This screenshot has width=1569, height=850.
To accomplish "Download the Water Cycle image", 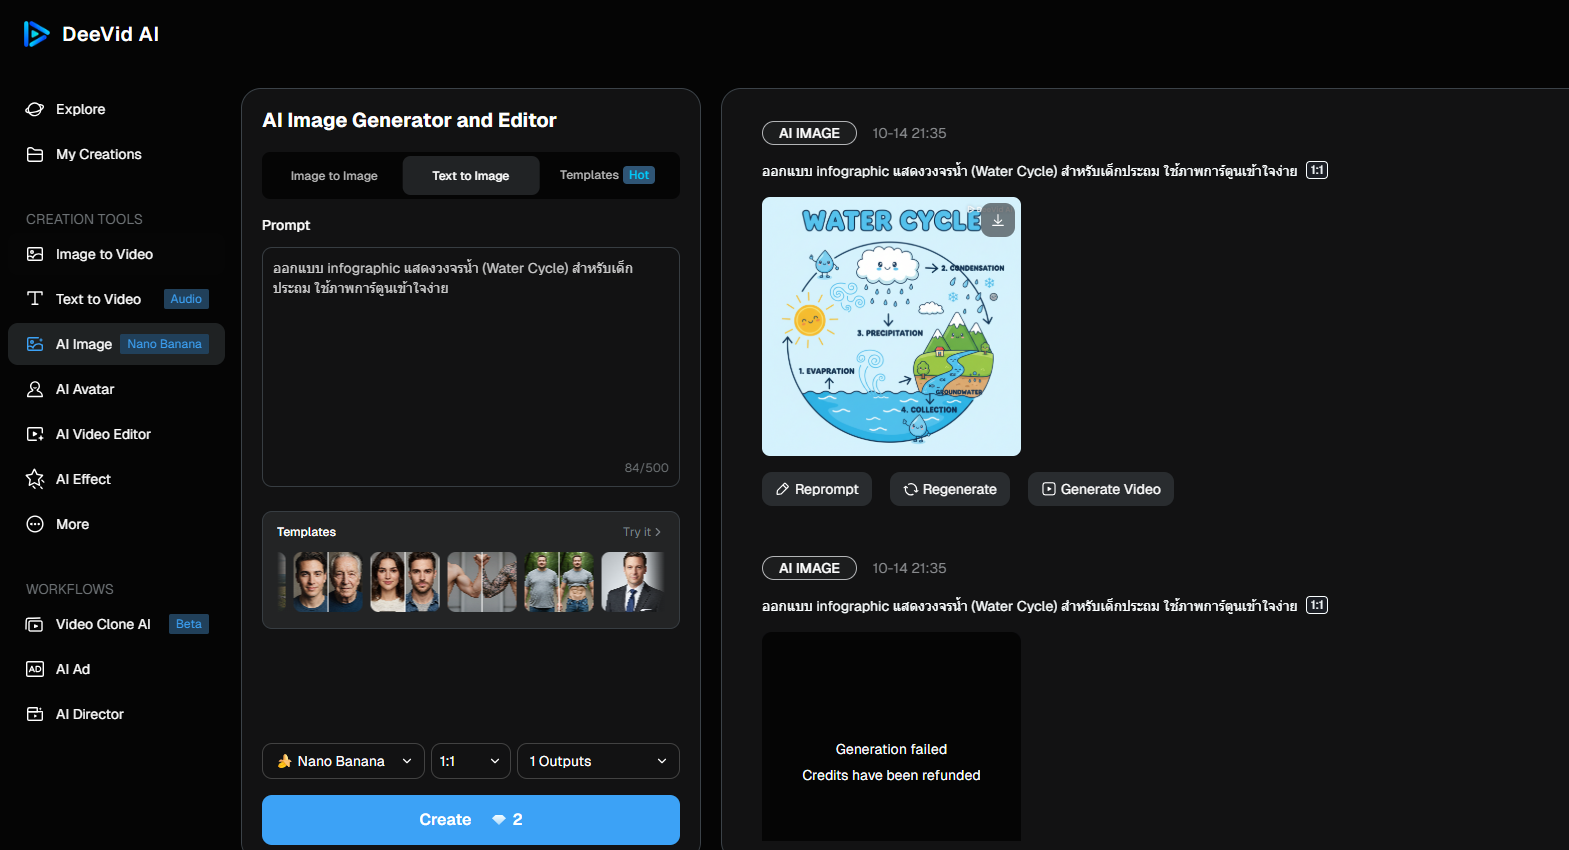I will tap(997, 220).
